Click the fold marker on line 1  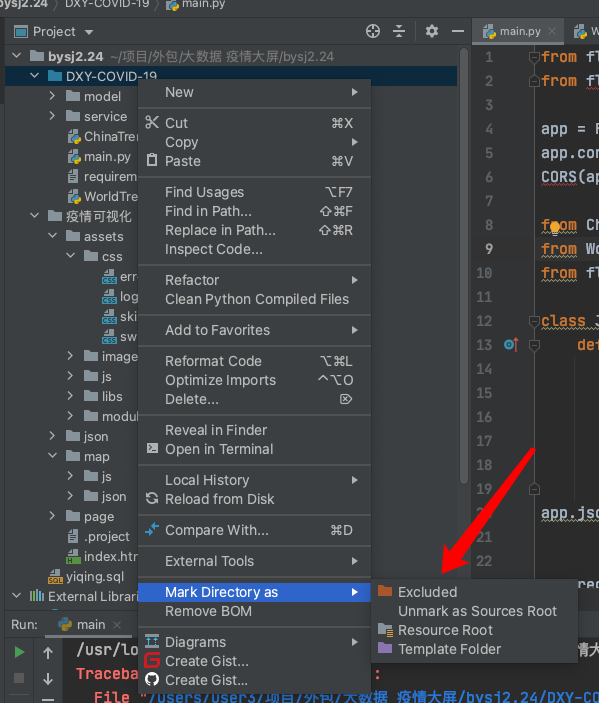pos(534,57)
